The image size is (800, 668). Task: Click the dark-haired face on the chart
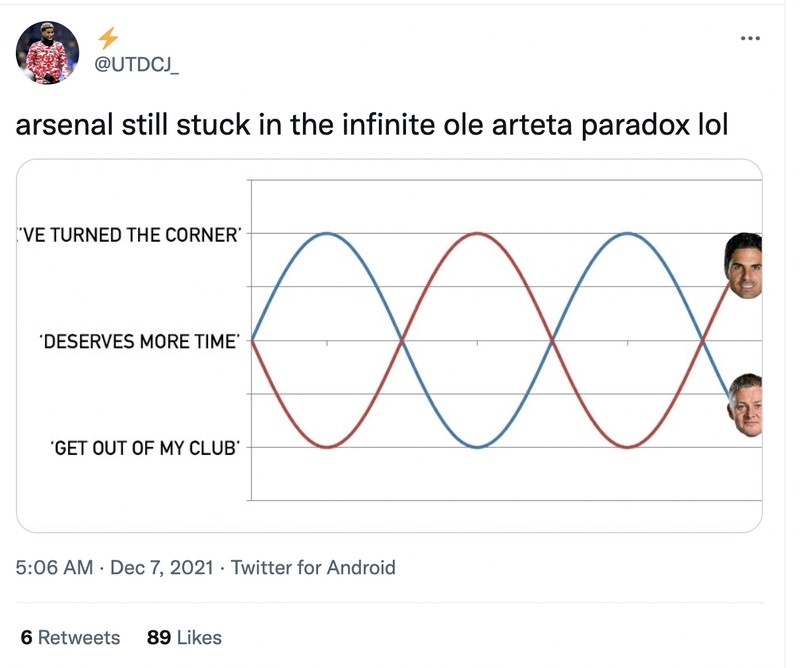pos(743,266)
